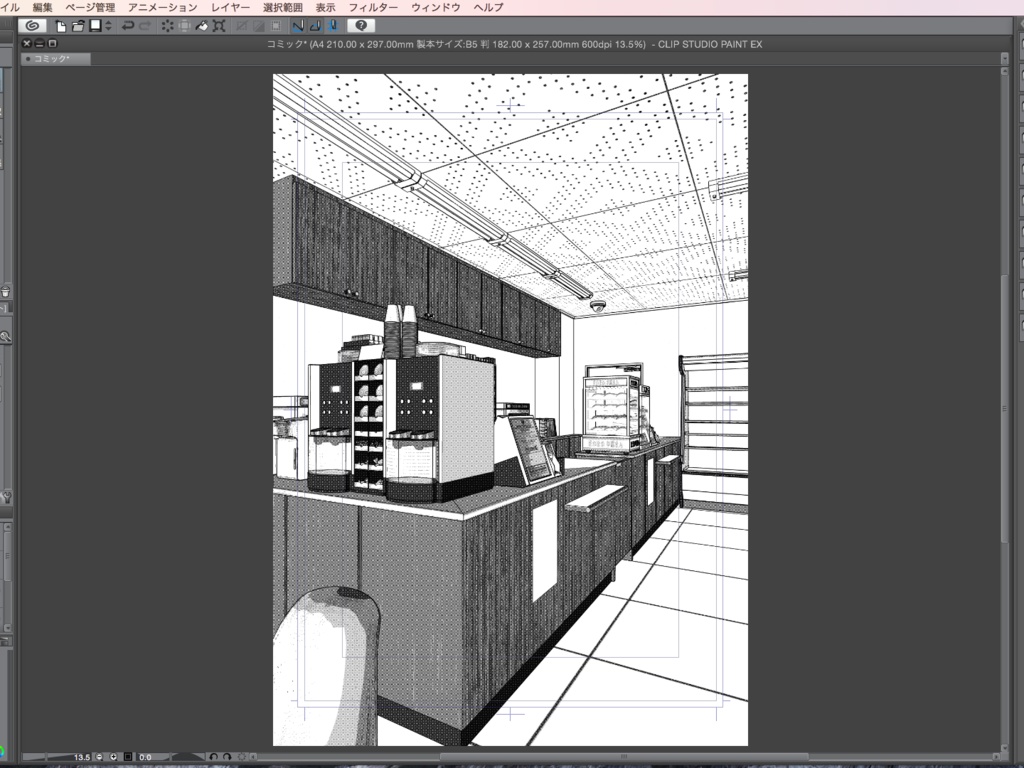Fit canvas to screen icon in status bar
The height and width of the screenshot is (768, 1024).
click(128, 757)
